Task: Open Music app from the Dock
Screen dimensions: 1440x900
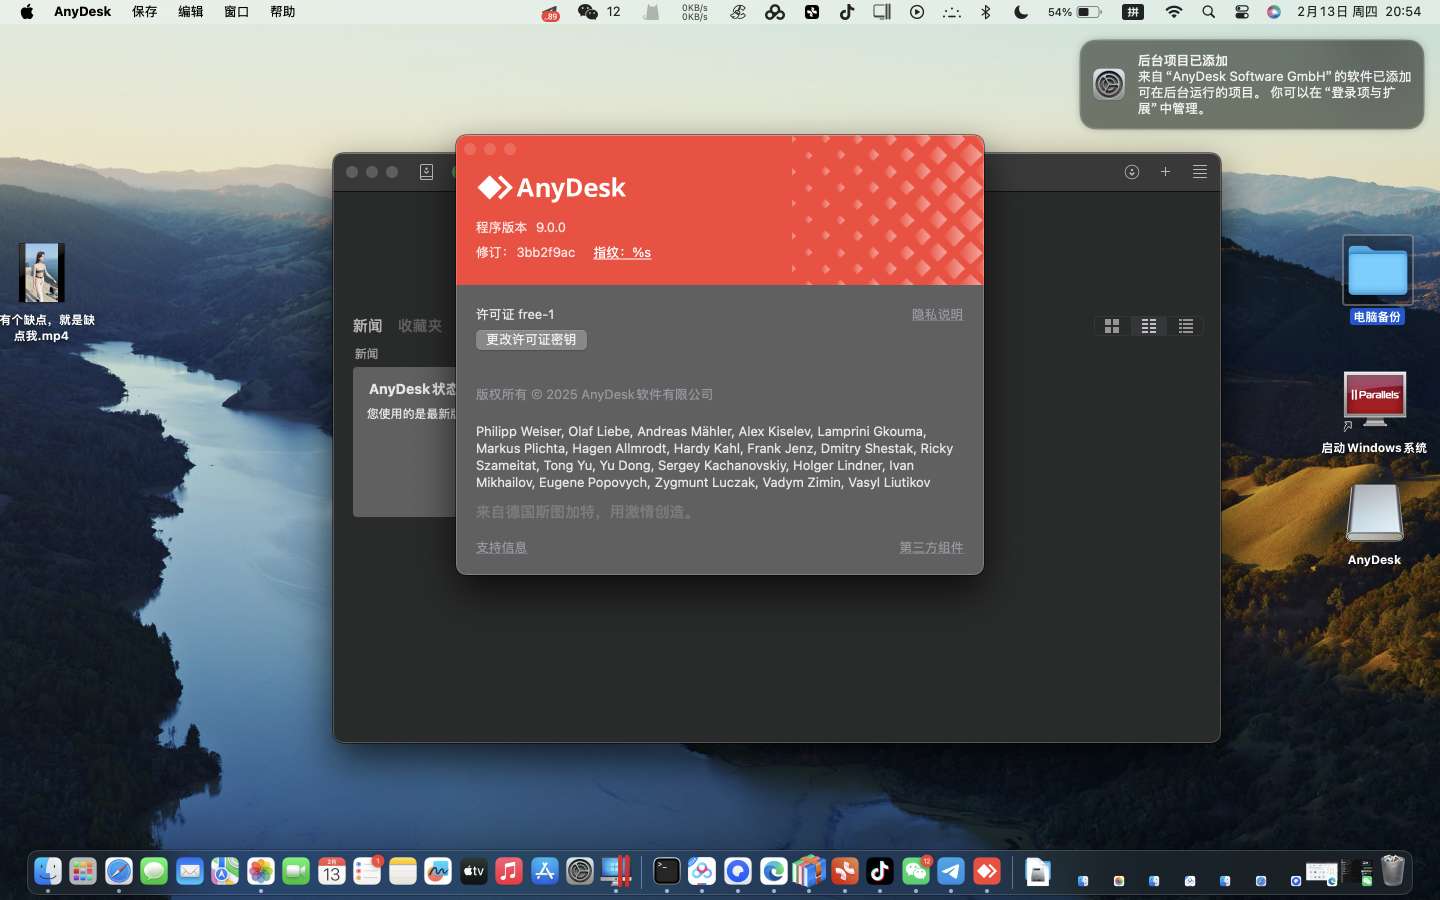Action: [x=509, y=872]
